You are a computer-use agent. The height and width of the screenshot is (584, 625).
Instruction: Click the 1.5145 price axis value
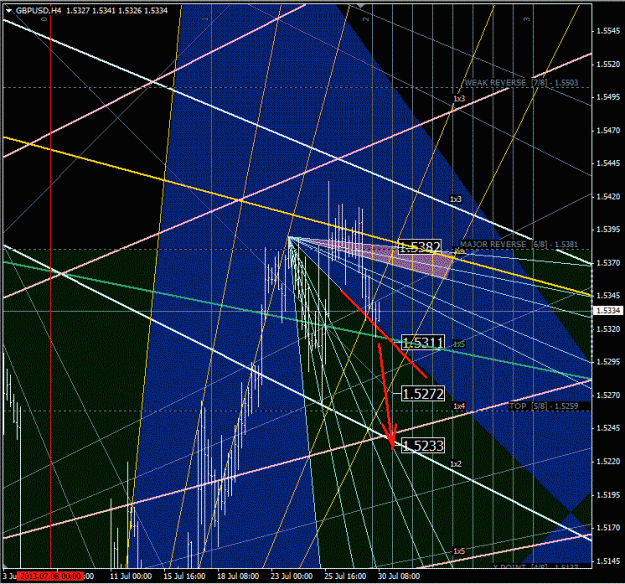[608, 561]
